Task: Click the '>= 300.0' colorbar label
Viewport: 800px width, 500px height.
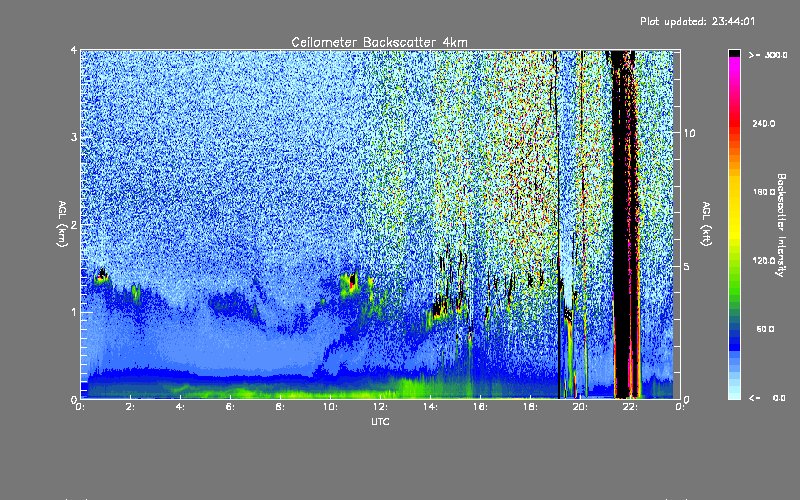Action: tap(768, 55)
